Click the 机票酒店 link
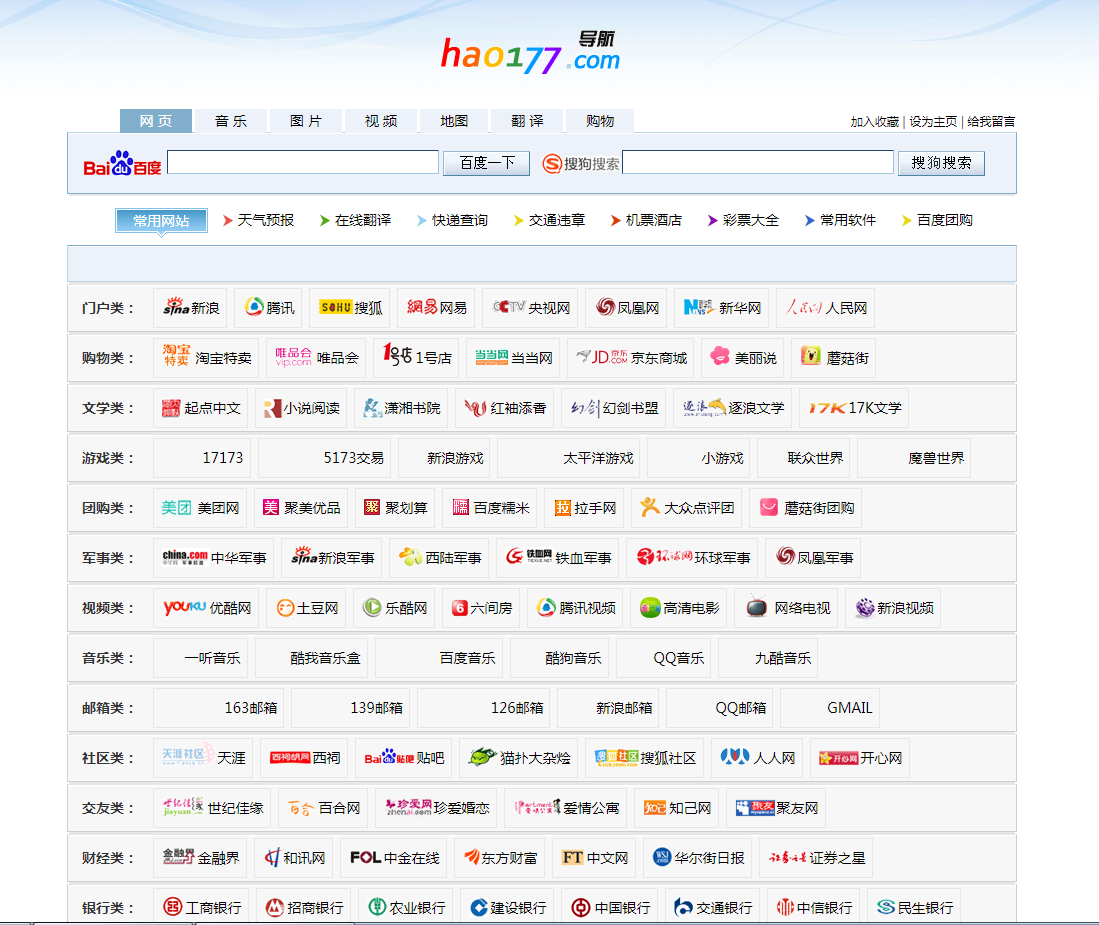 tap(654, 220)
